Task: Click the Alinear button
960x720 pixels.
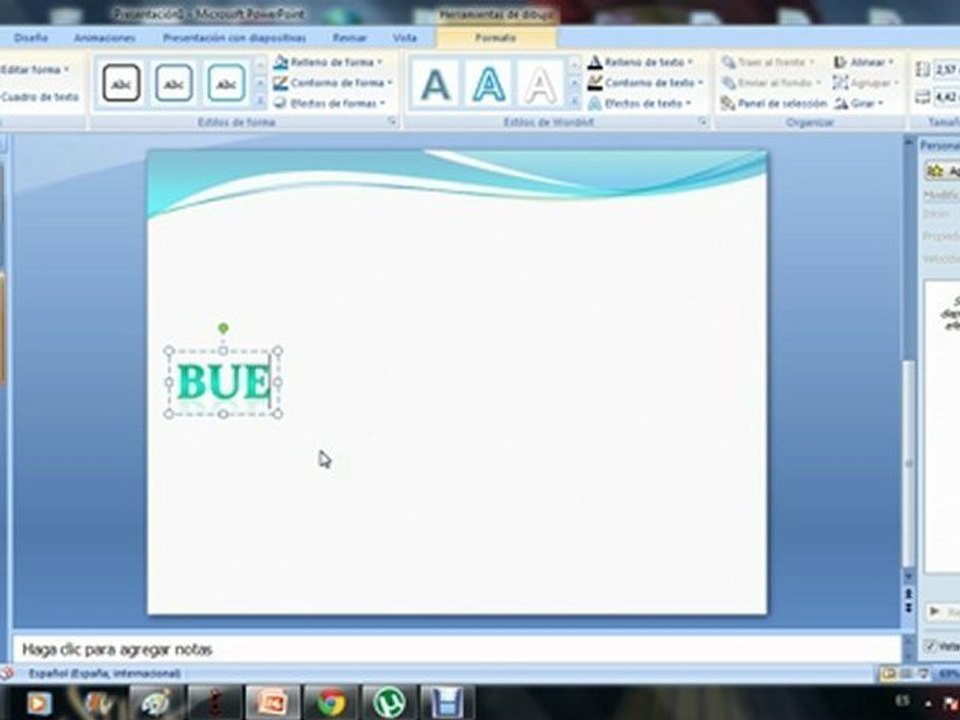Action: [x=863, y=62]
